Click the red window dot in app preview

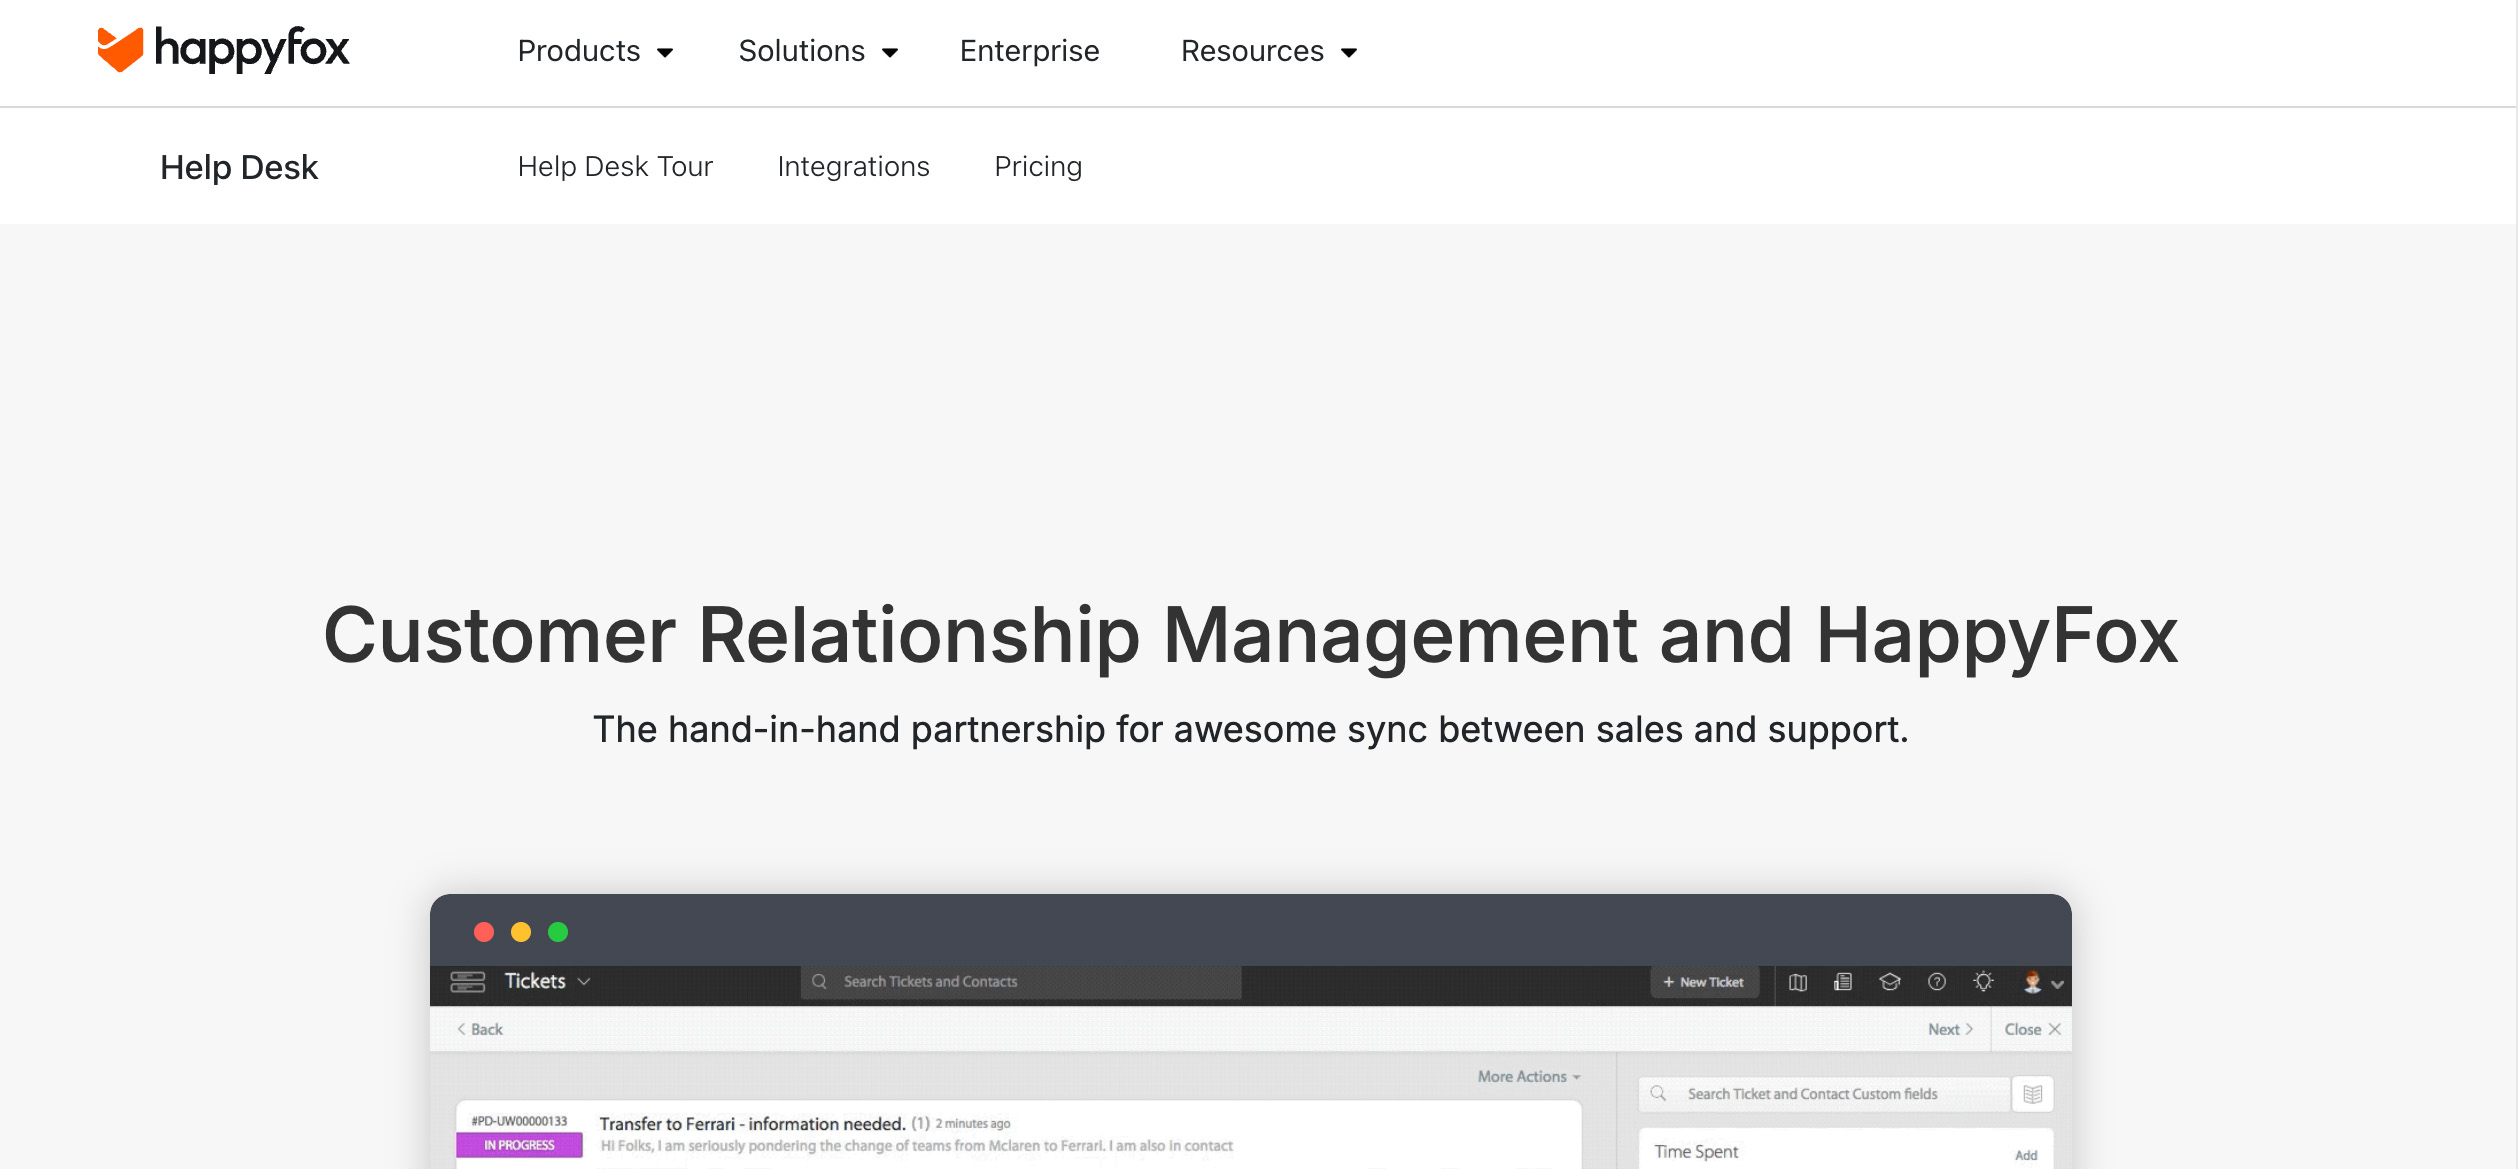tap(484, 932)
